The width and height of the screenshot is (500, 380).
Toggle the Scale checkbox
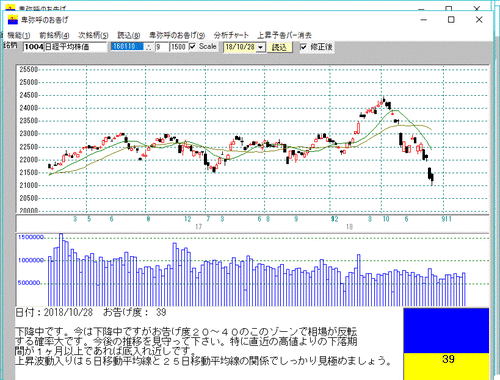(192, 47)
